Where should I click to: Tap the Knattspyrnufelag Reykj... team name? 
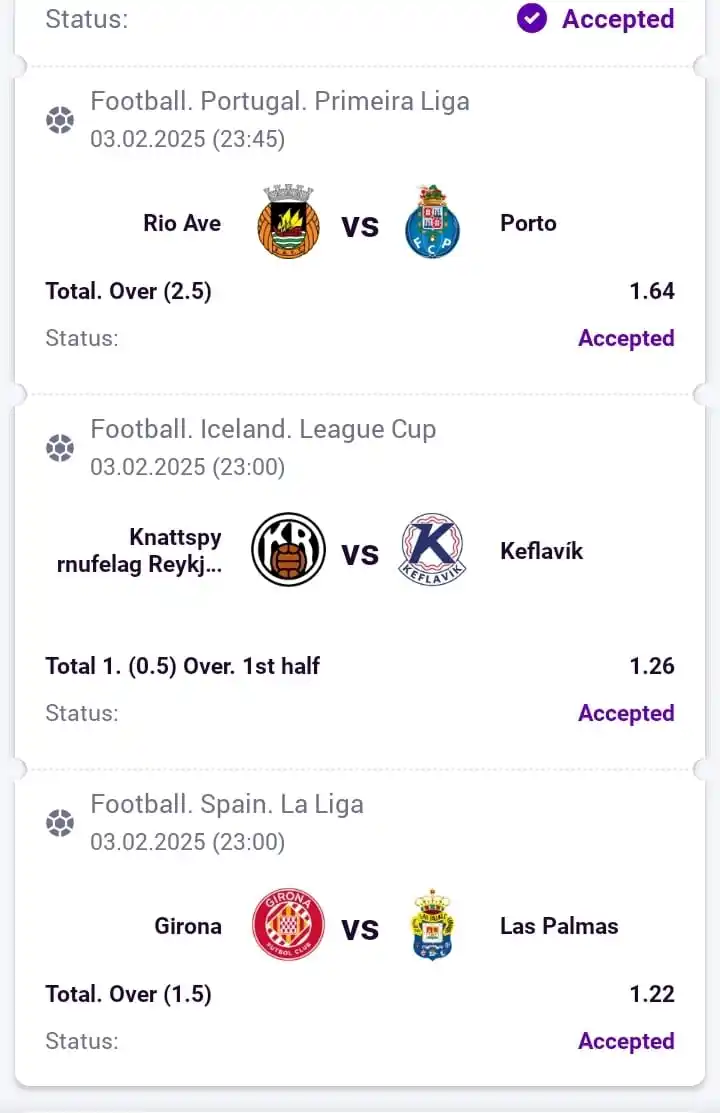(139, 551)
